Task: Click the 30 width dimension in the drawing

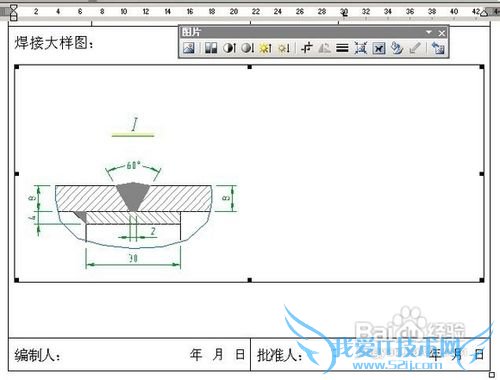Action: pyautogui.click(x=133, y=258)
